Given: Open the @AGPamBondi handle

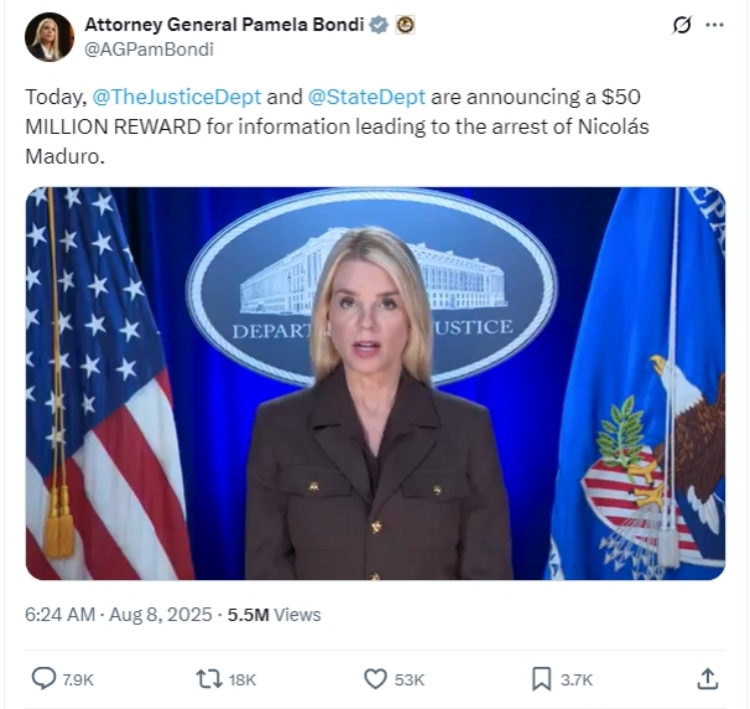Looking at the screenshot, I should 149,49.
